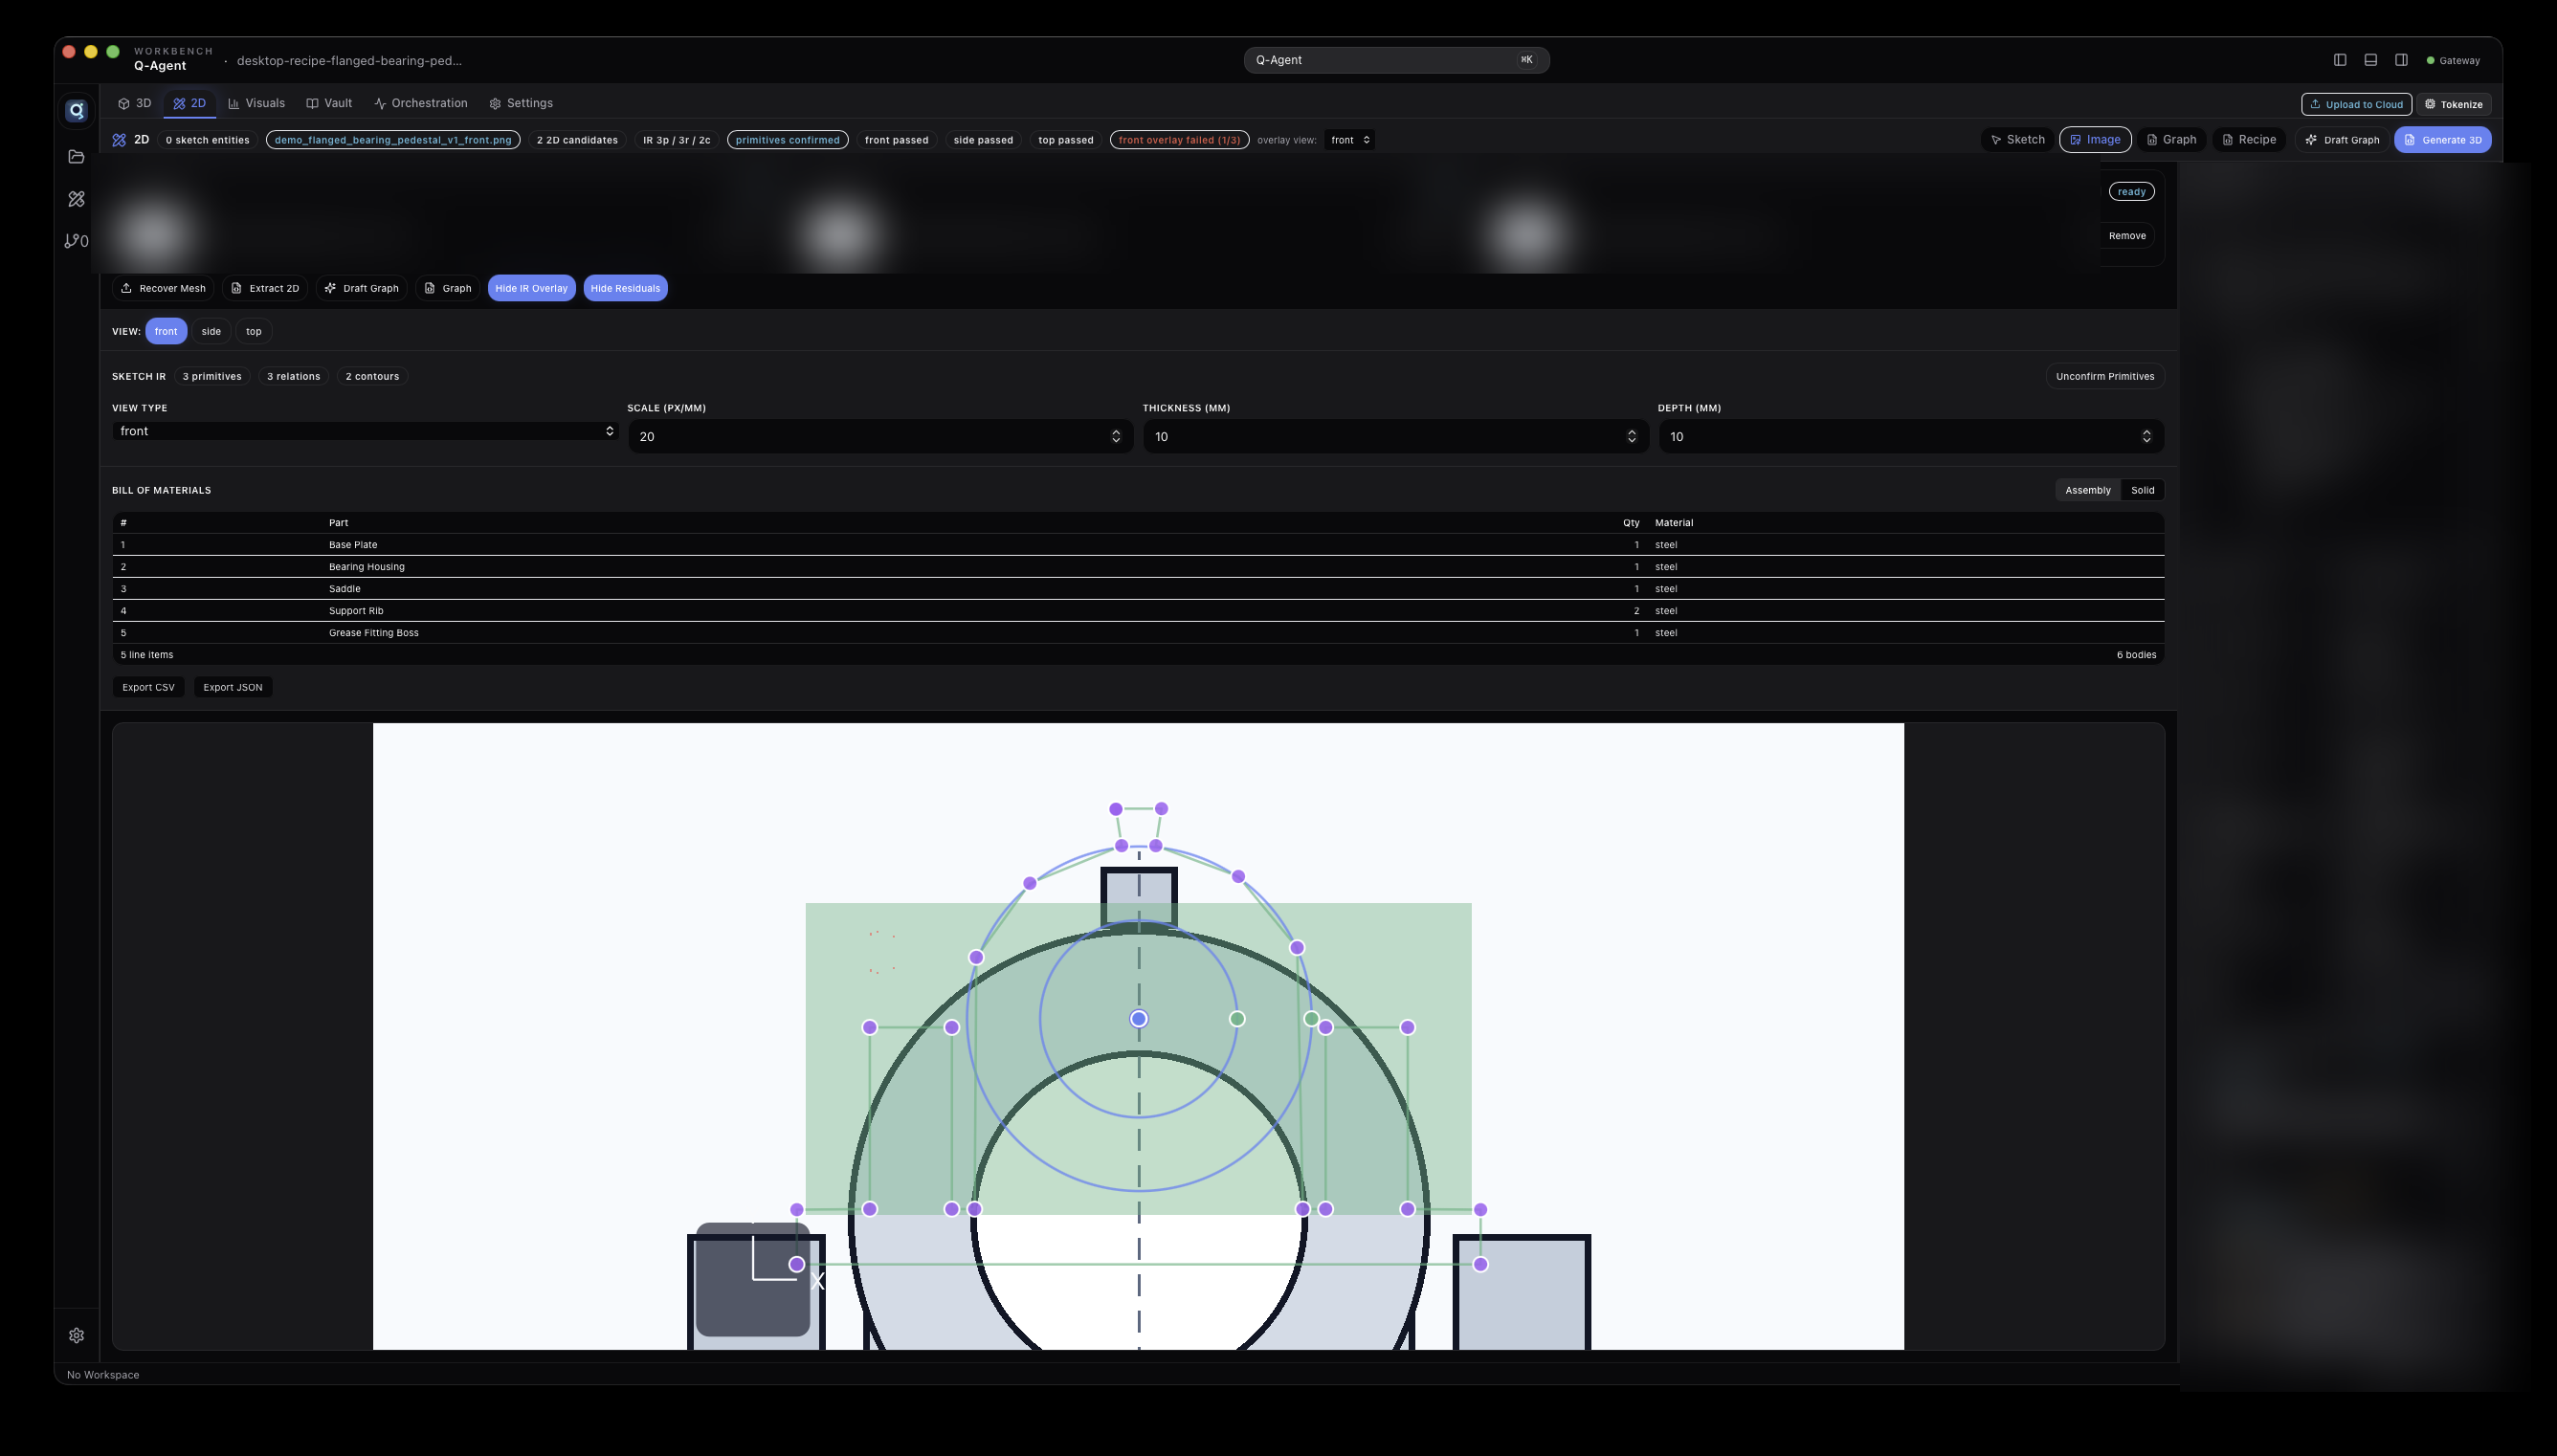Click the blue center point of the circle primitive

(x=1138, y=1019)
